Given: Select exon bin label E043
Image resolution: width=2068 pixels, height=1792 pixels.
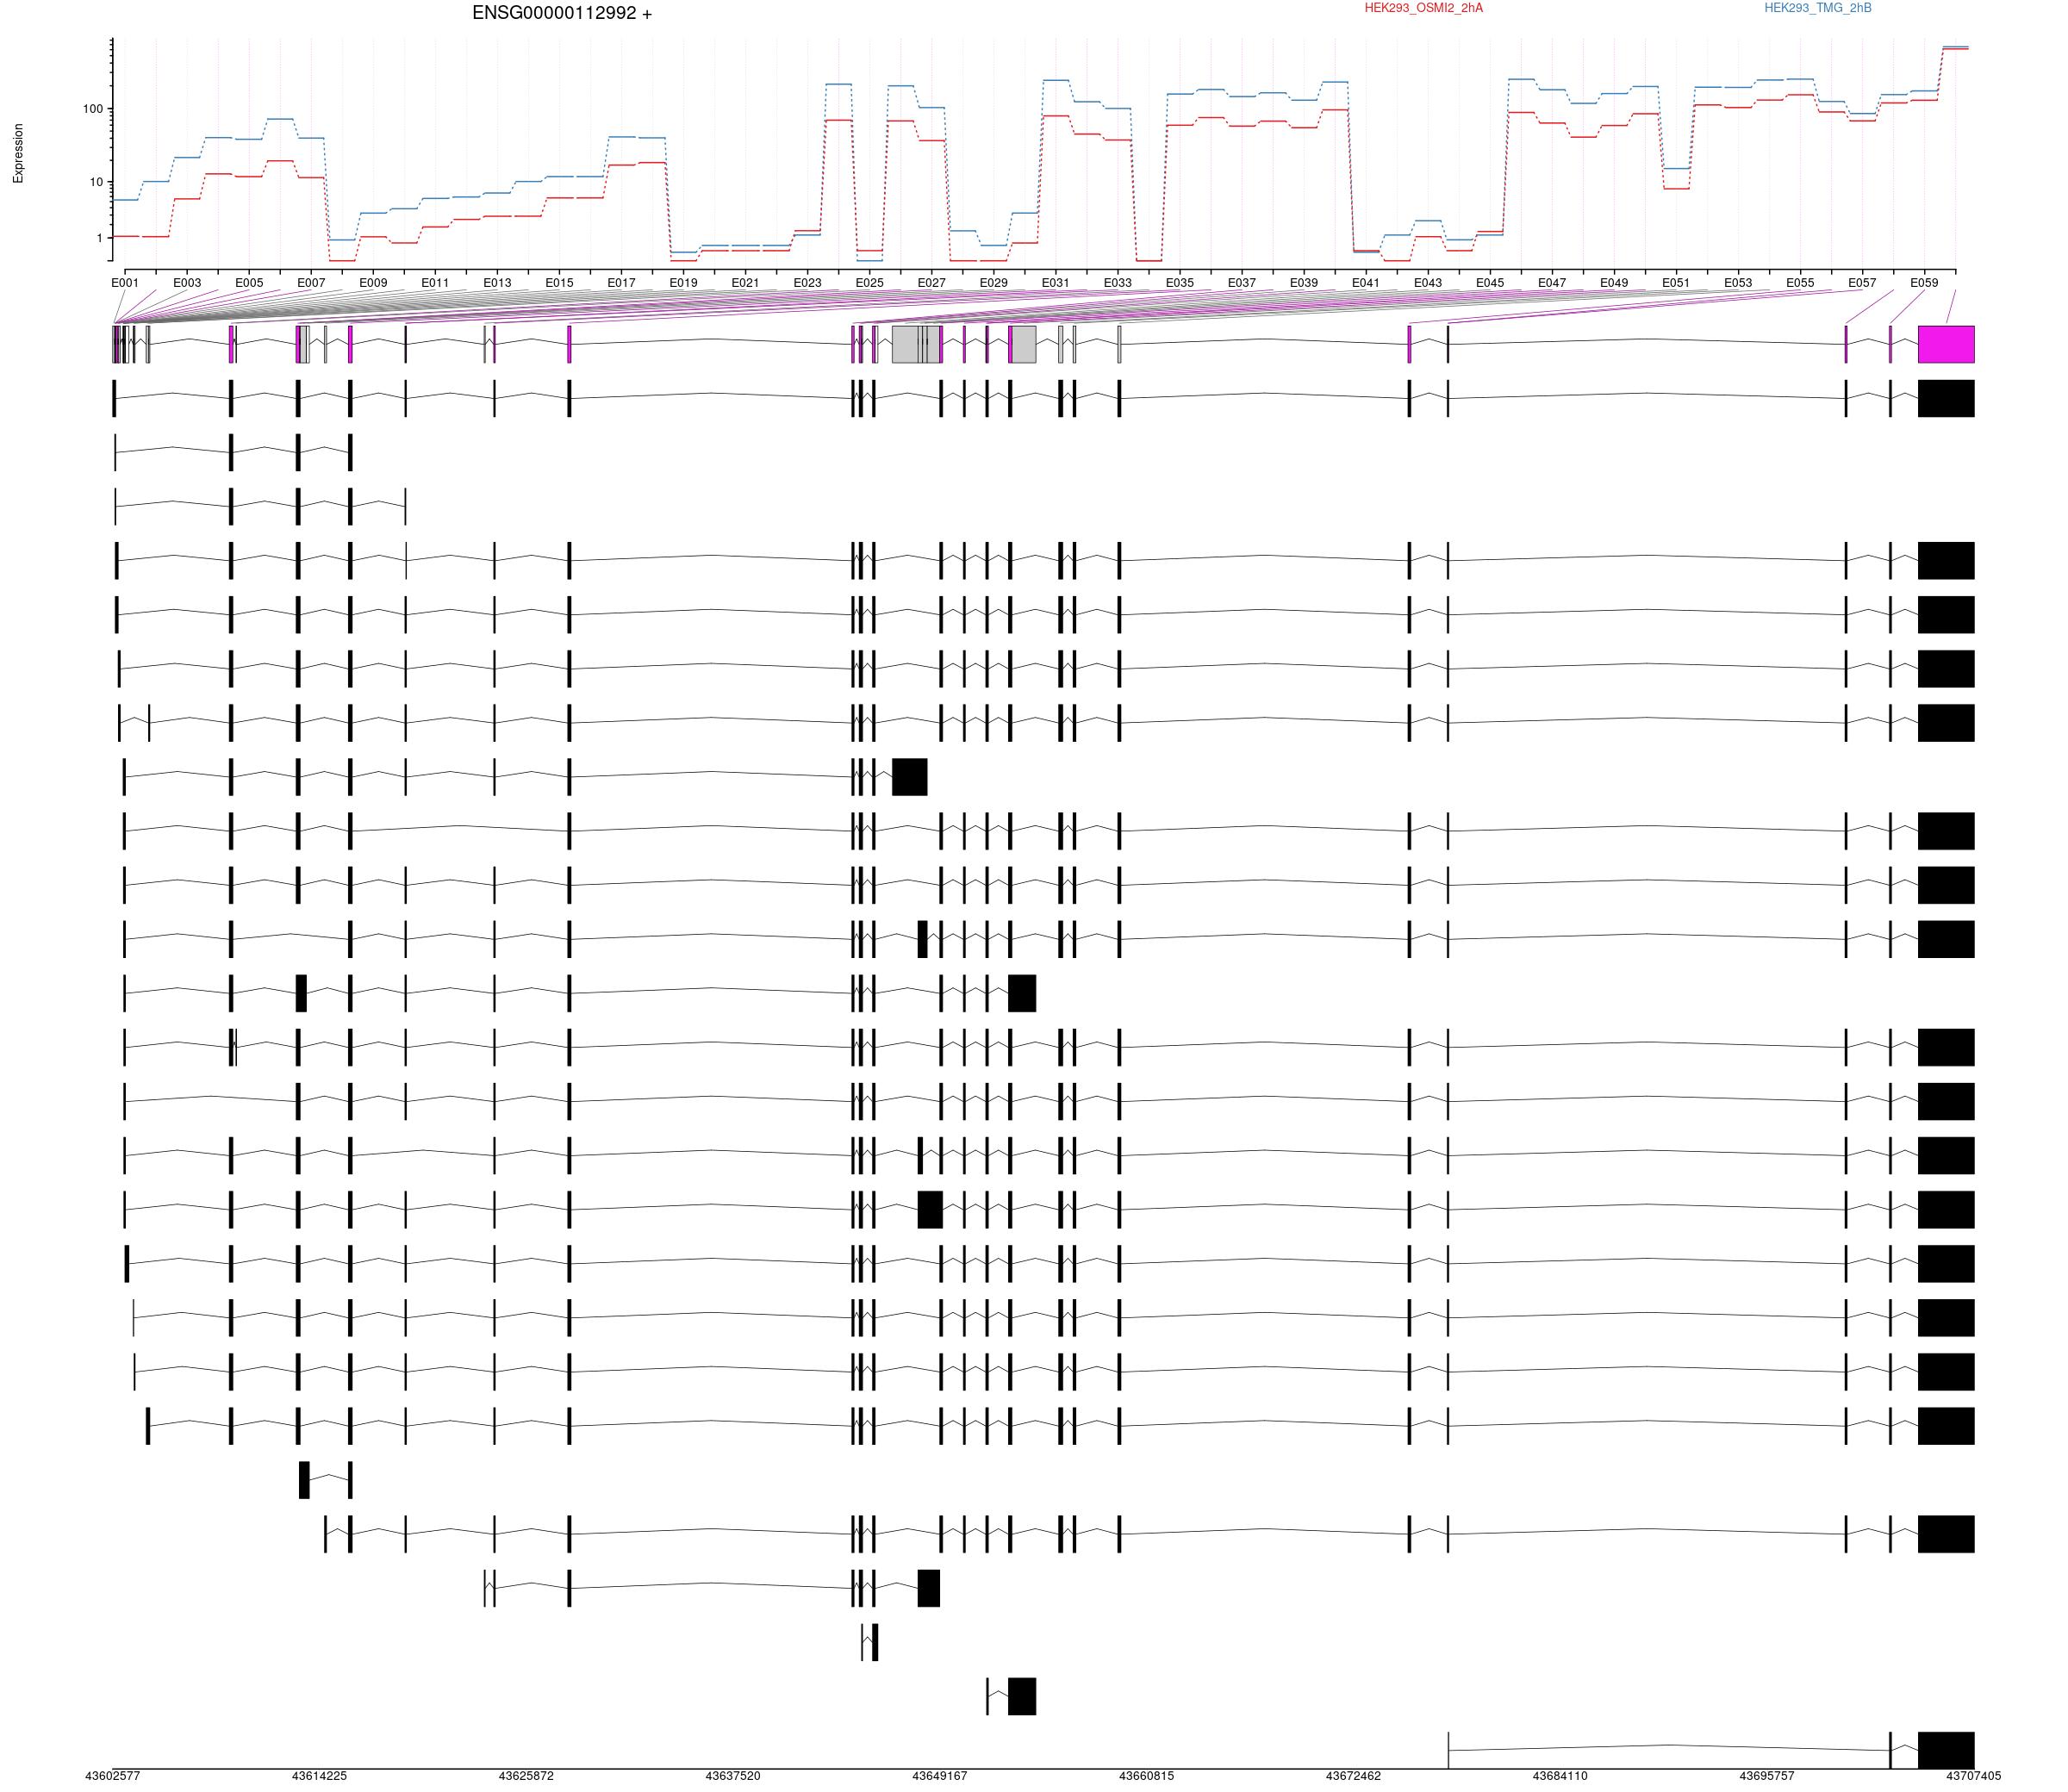Looking at the screenshot, I should coord(1427,283).
